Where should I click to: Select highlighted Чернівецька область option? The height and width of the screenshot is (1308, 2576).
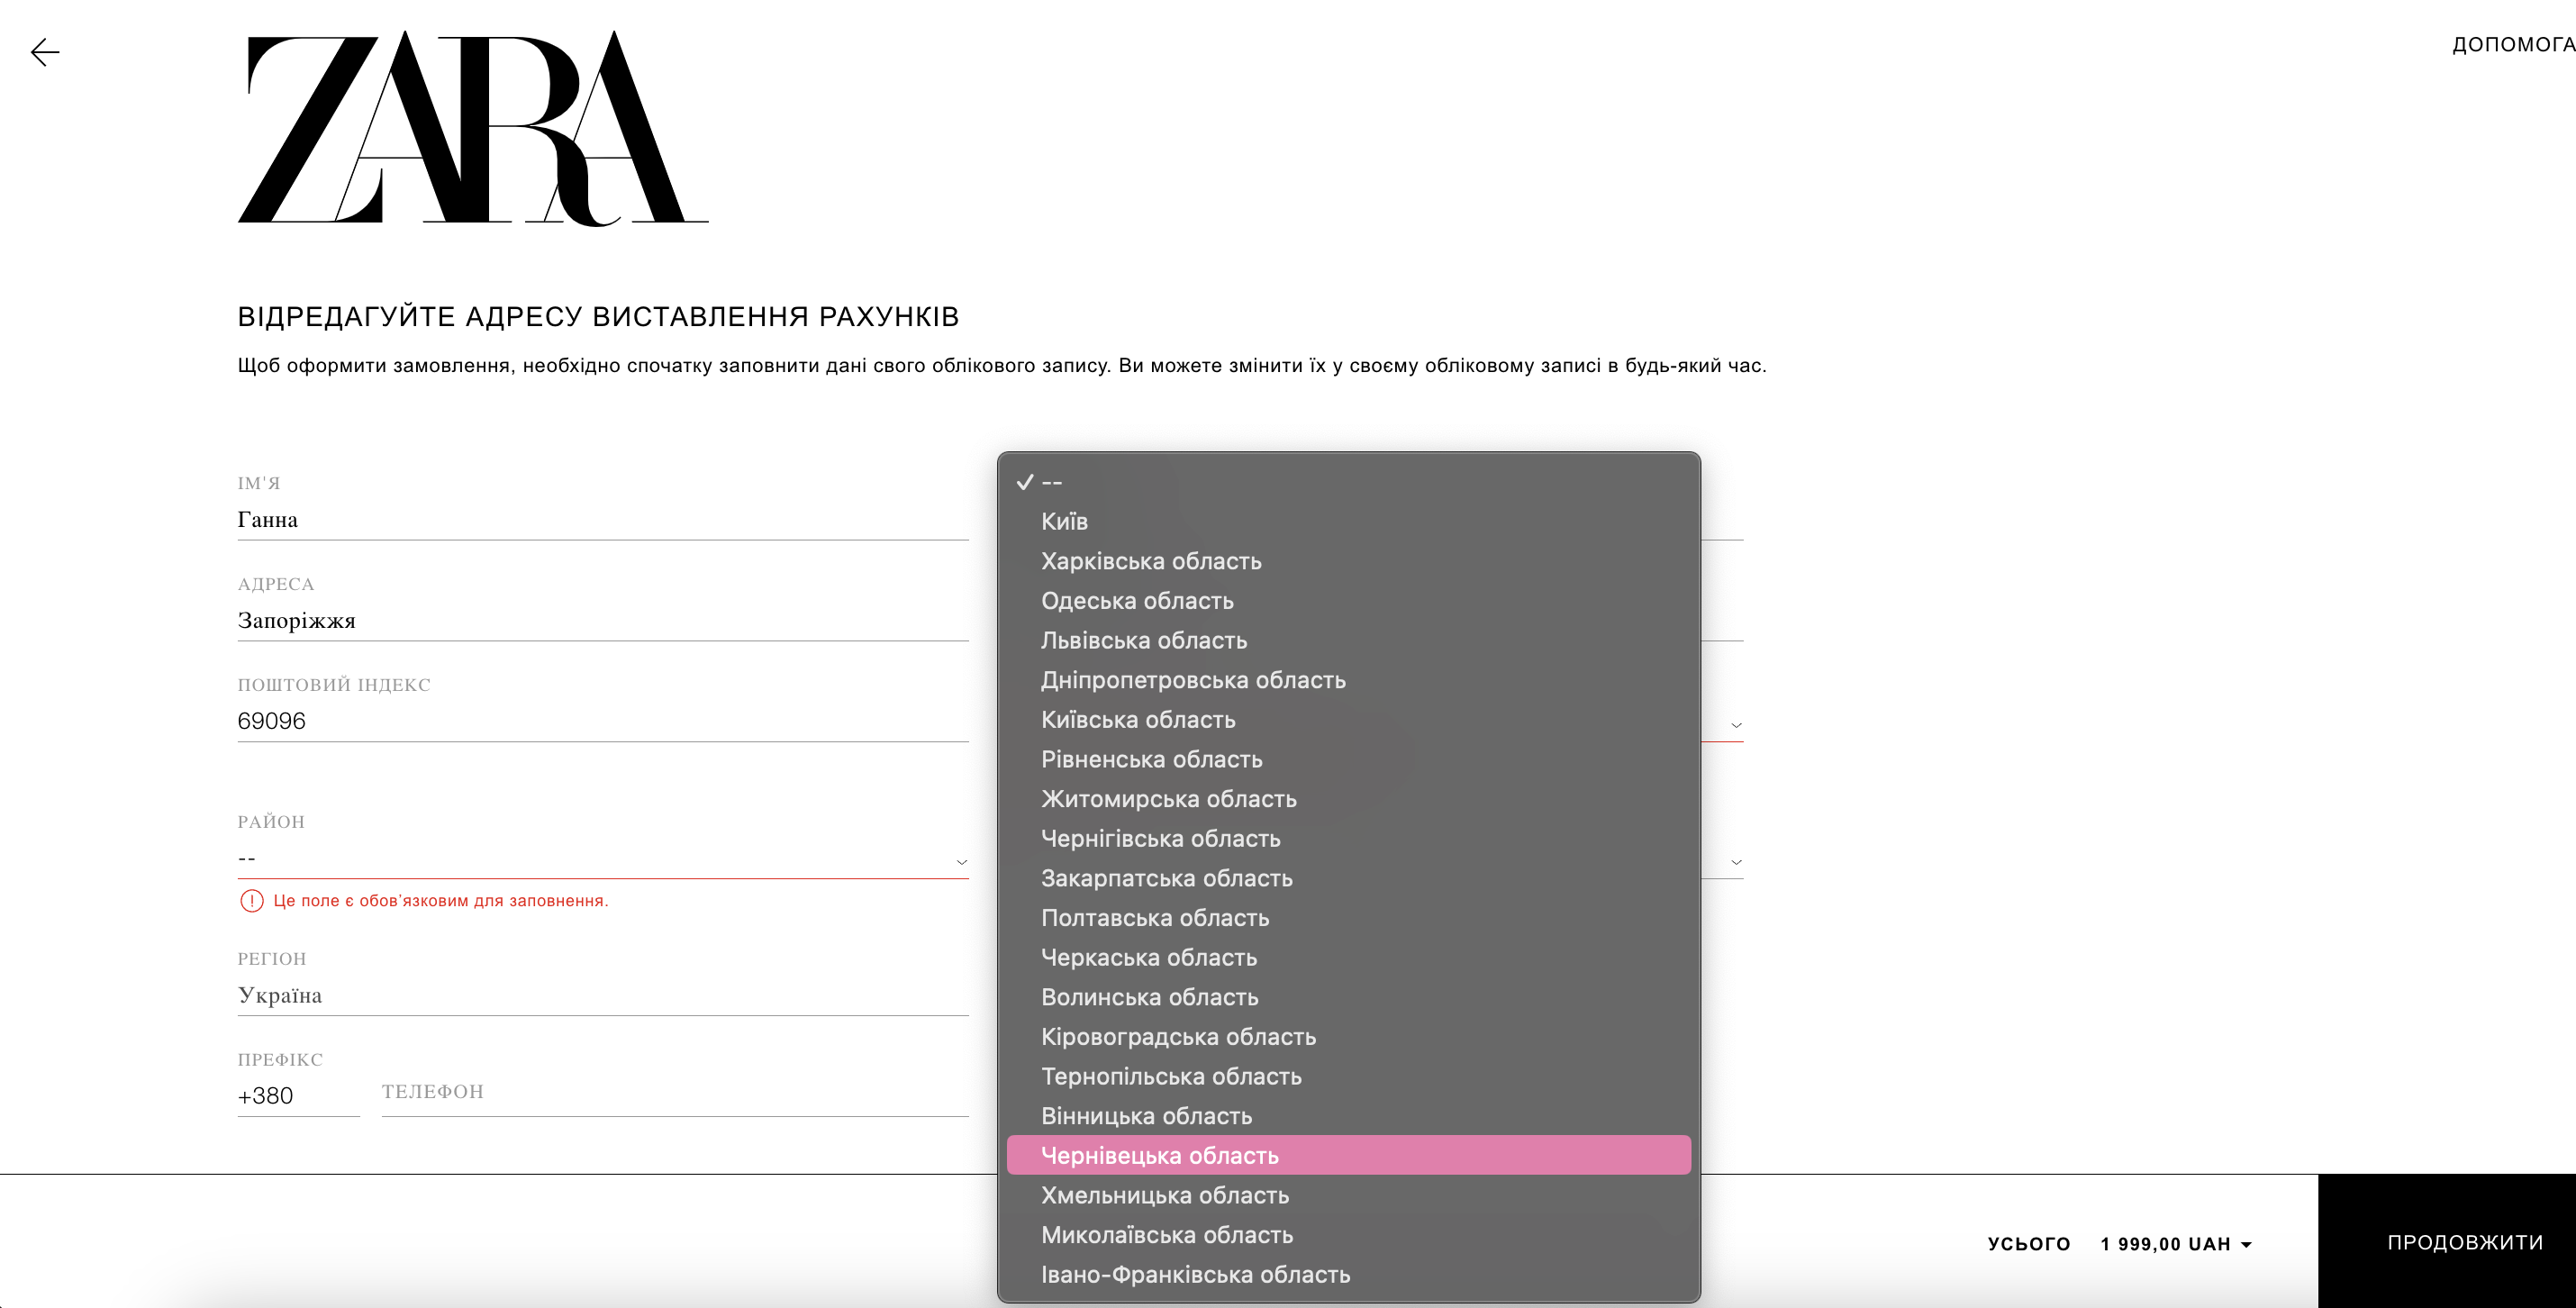point(1160,1156)
